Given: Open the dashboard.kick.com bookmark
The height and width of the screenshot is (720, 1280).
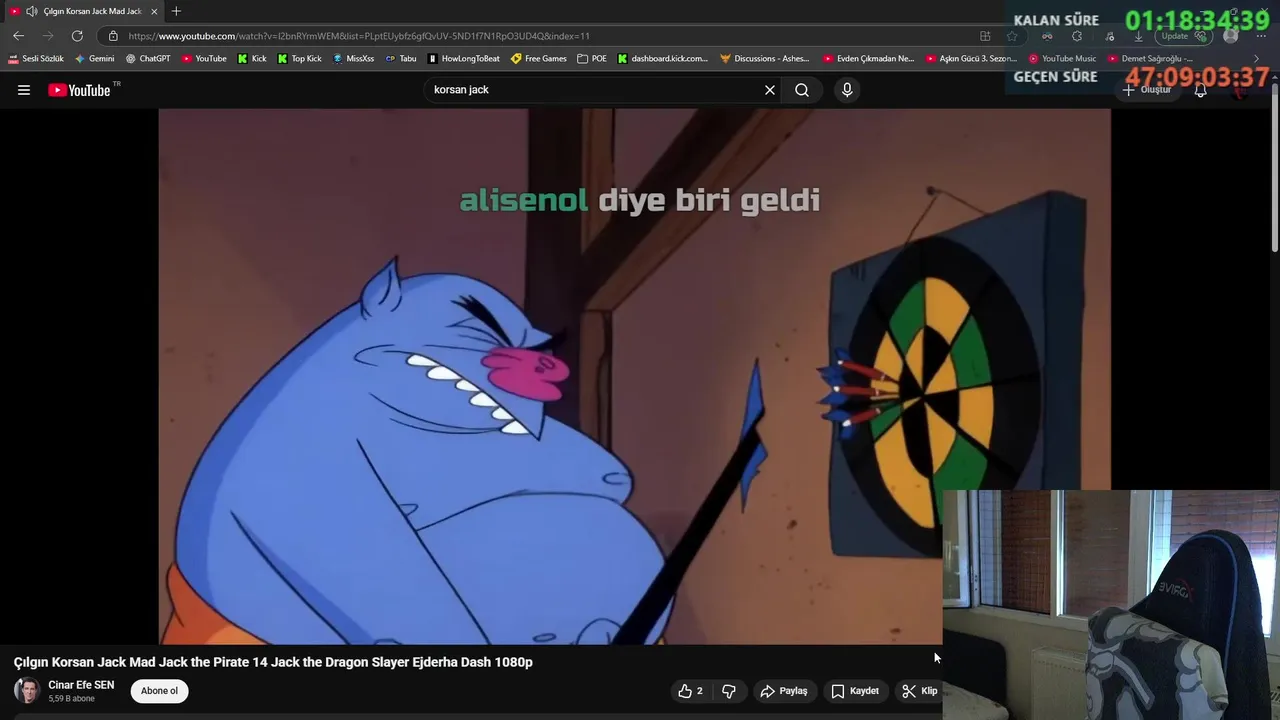Looking at the screenshot, I should [x=663, y=59].
